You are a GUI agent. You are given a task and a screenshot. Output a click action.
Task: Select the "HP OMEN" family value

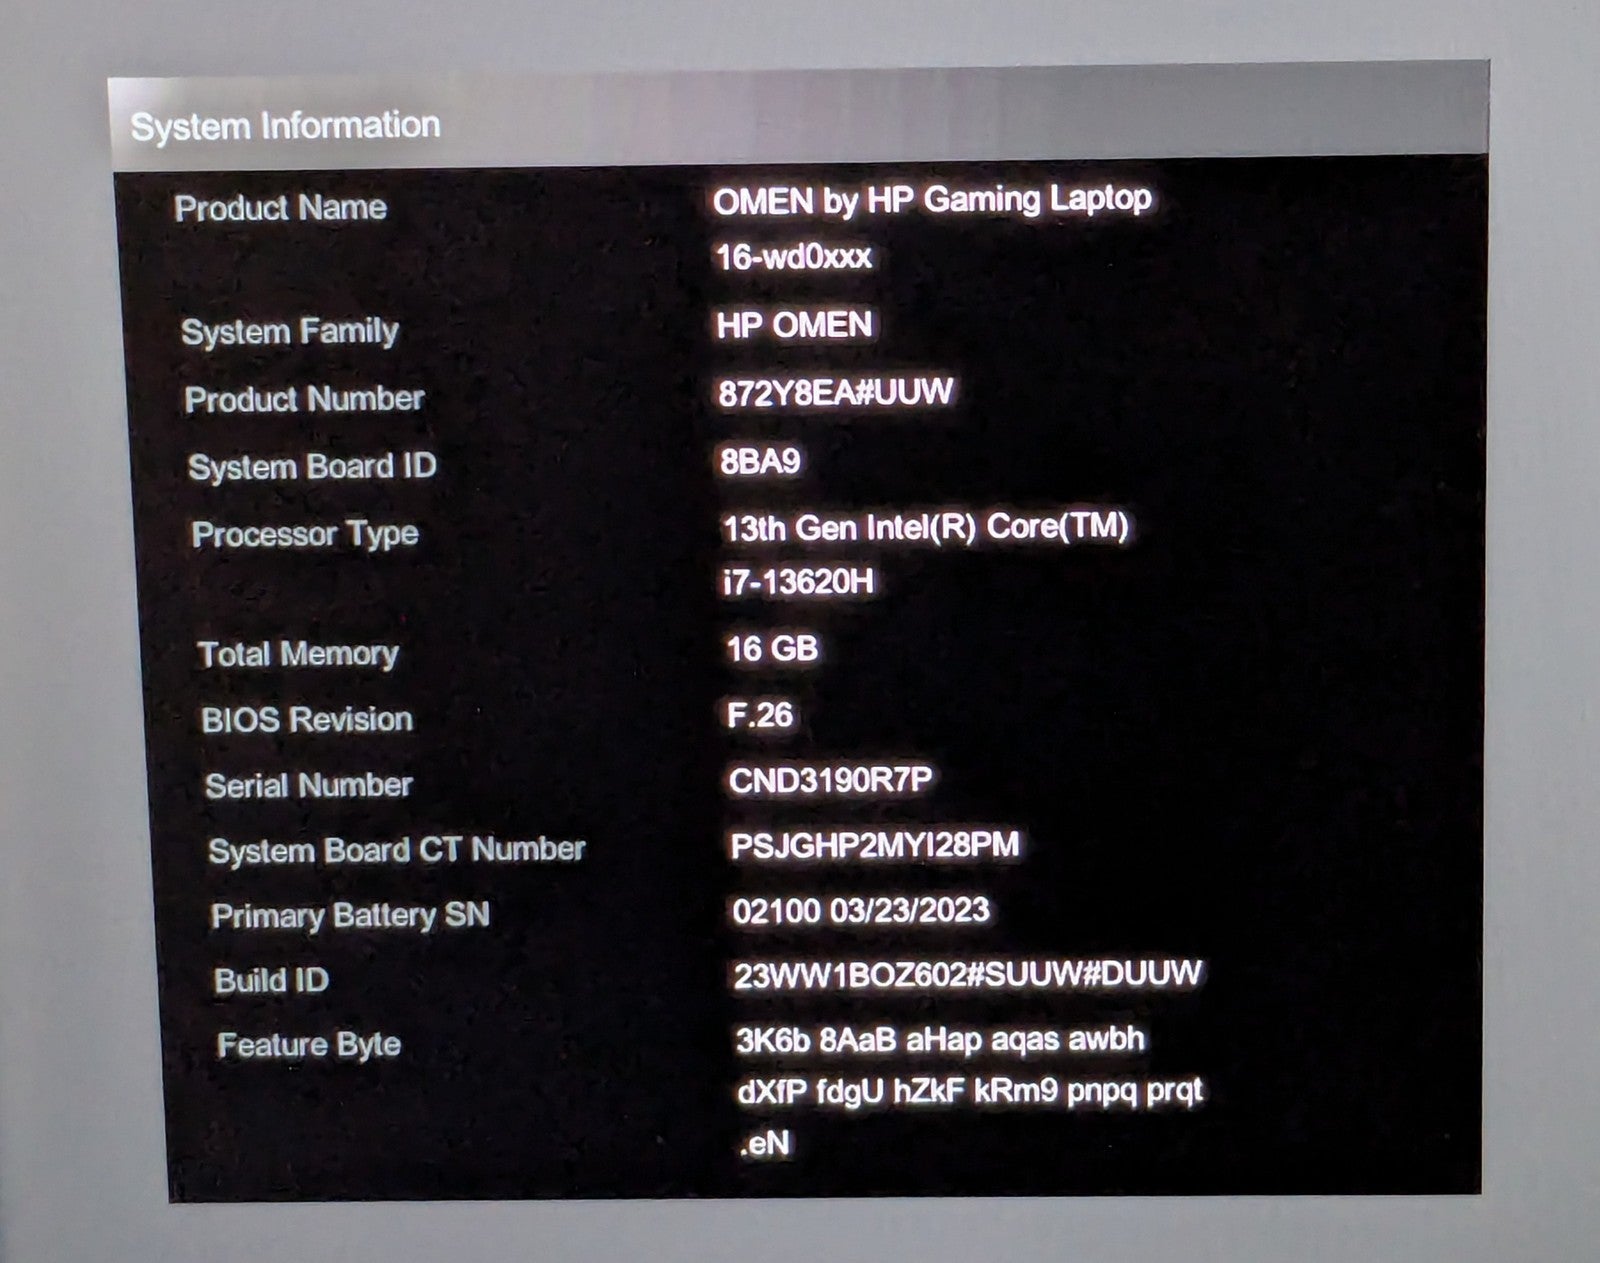pyautogui.click(x=794, y=325)
